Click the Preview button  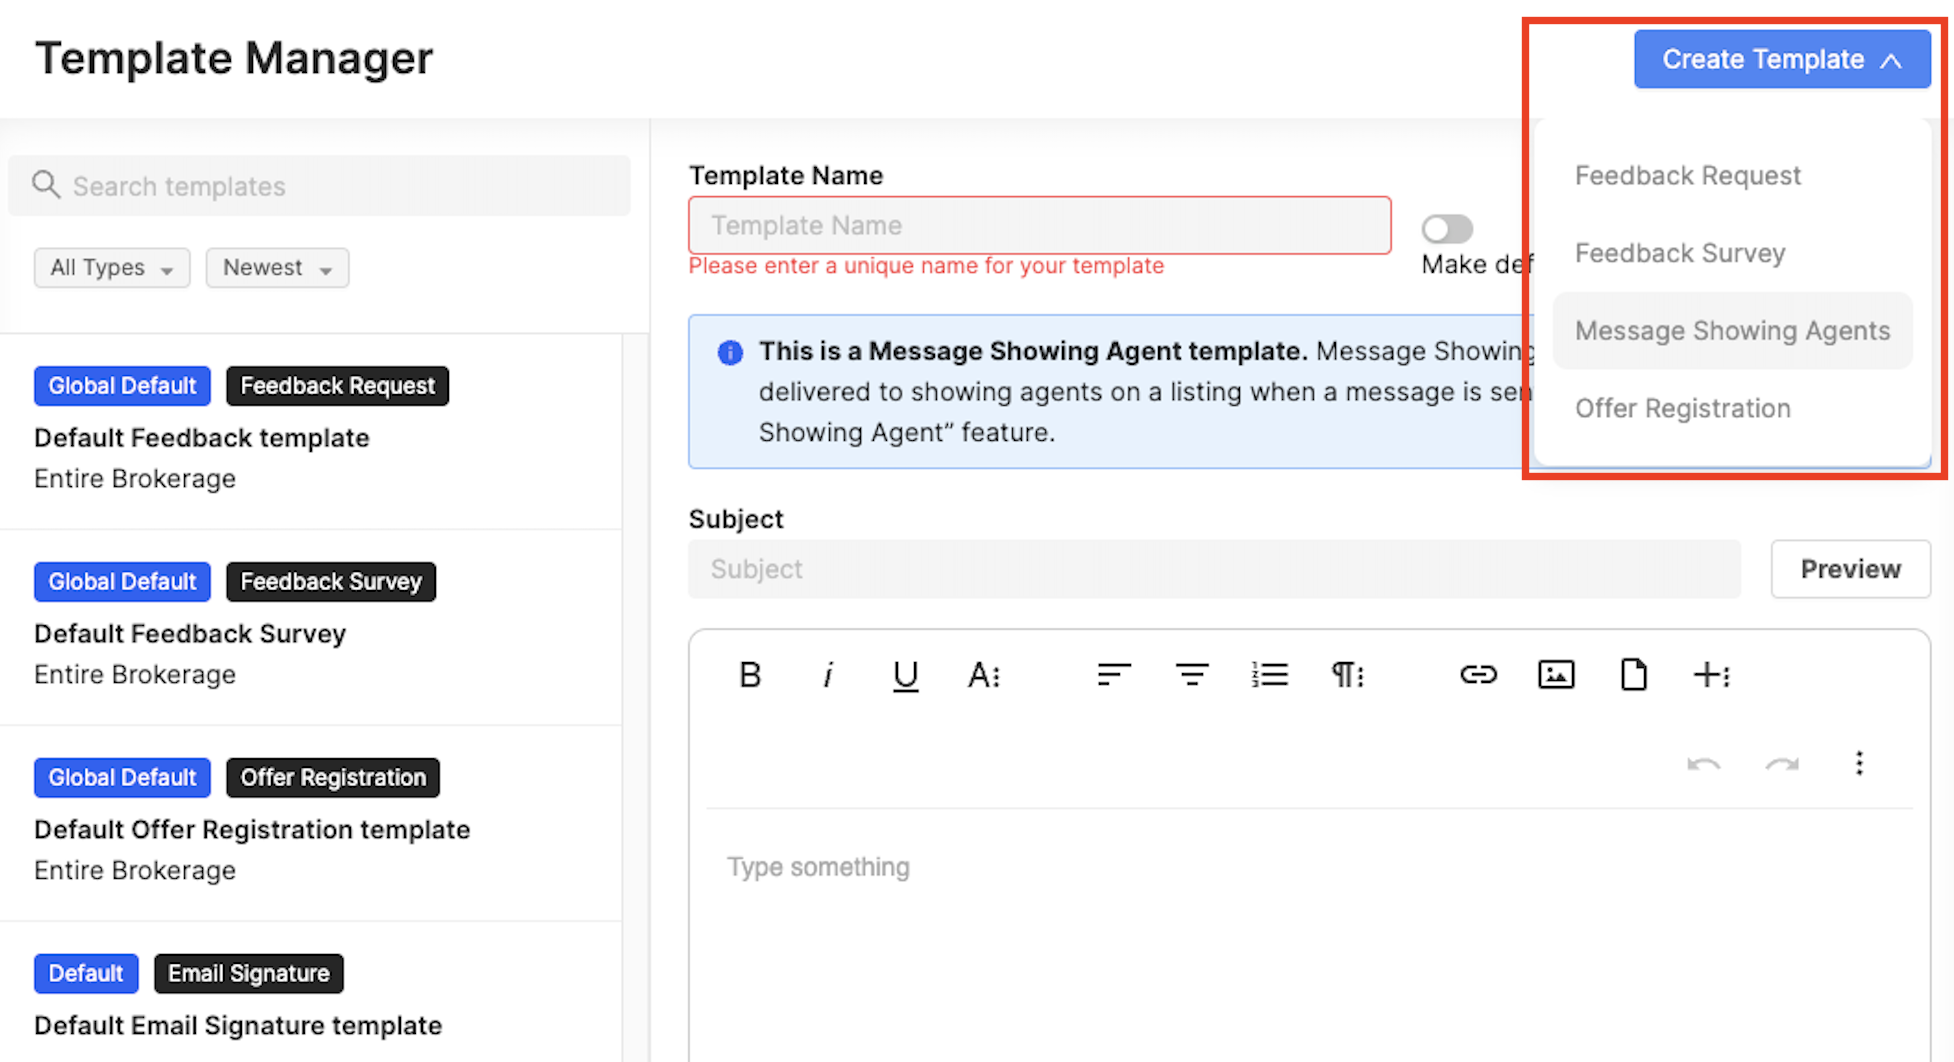pos(1850,569)
